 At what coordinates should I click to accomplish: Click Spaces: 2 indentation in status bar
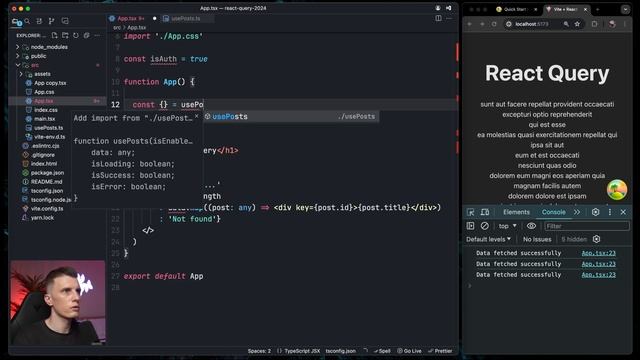click(x=259, y=351)
